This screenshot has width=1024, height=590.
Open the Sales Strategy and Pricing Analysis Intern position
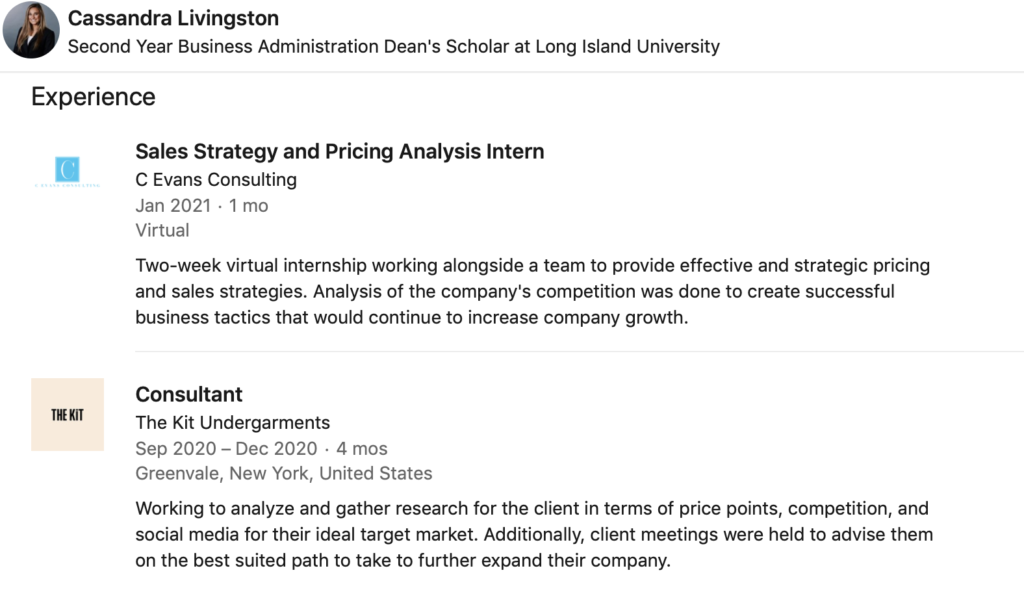point(340,152)
